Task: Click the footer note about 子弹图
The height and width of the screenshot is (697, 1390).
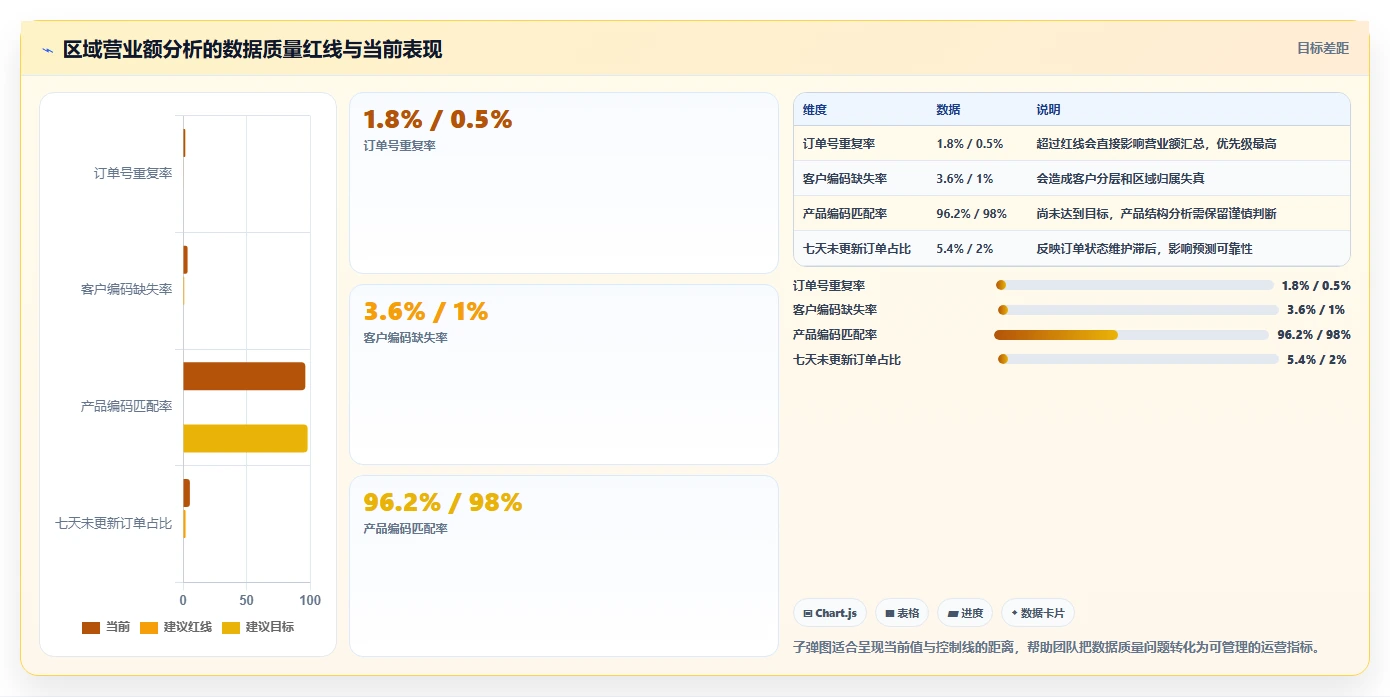Action: click(1056, 647)
